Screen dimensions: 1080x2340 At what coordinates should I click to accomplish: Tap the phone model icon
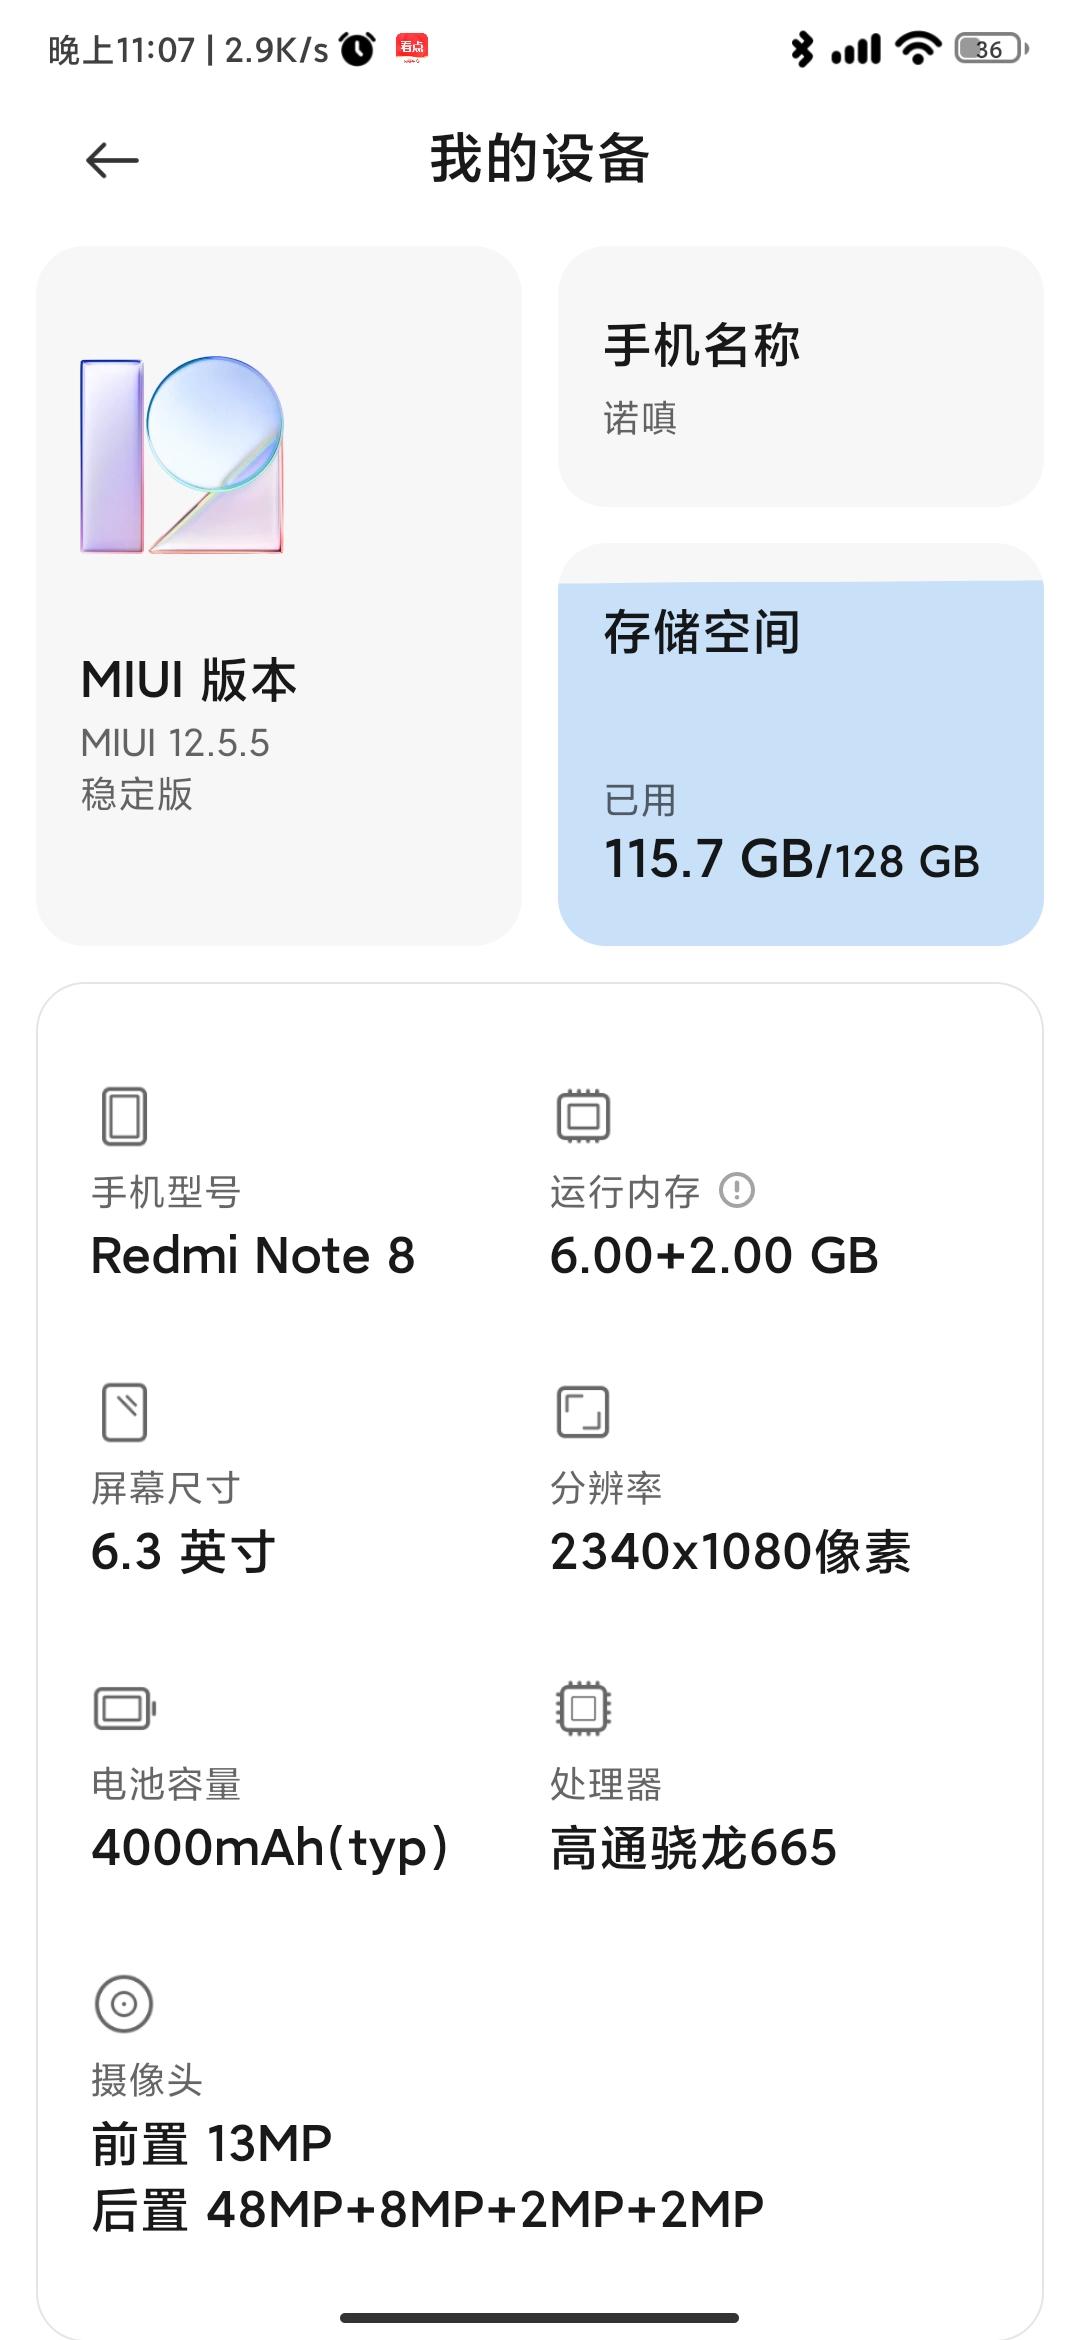(x=124, y=1116)
